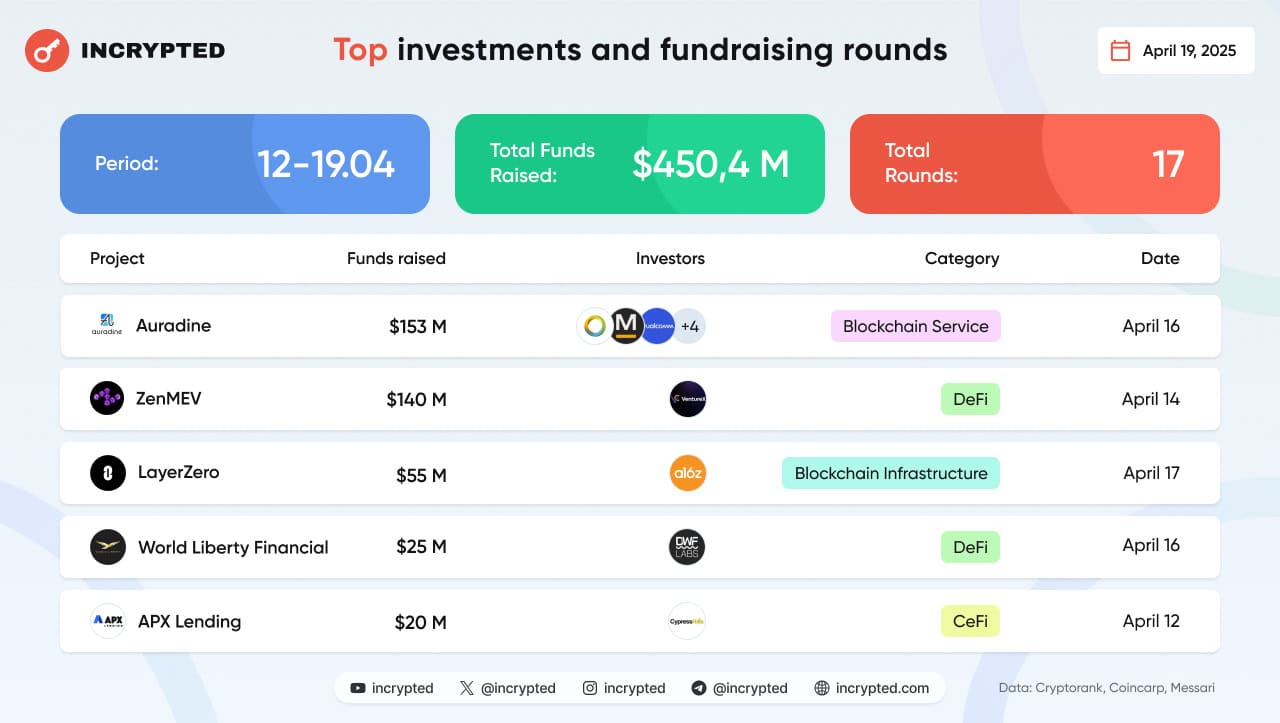Click the Blockchain Service category tag
The width and height of the screenshot is (1280, 723).
(x=915, y=326)
